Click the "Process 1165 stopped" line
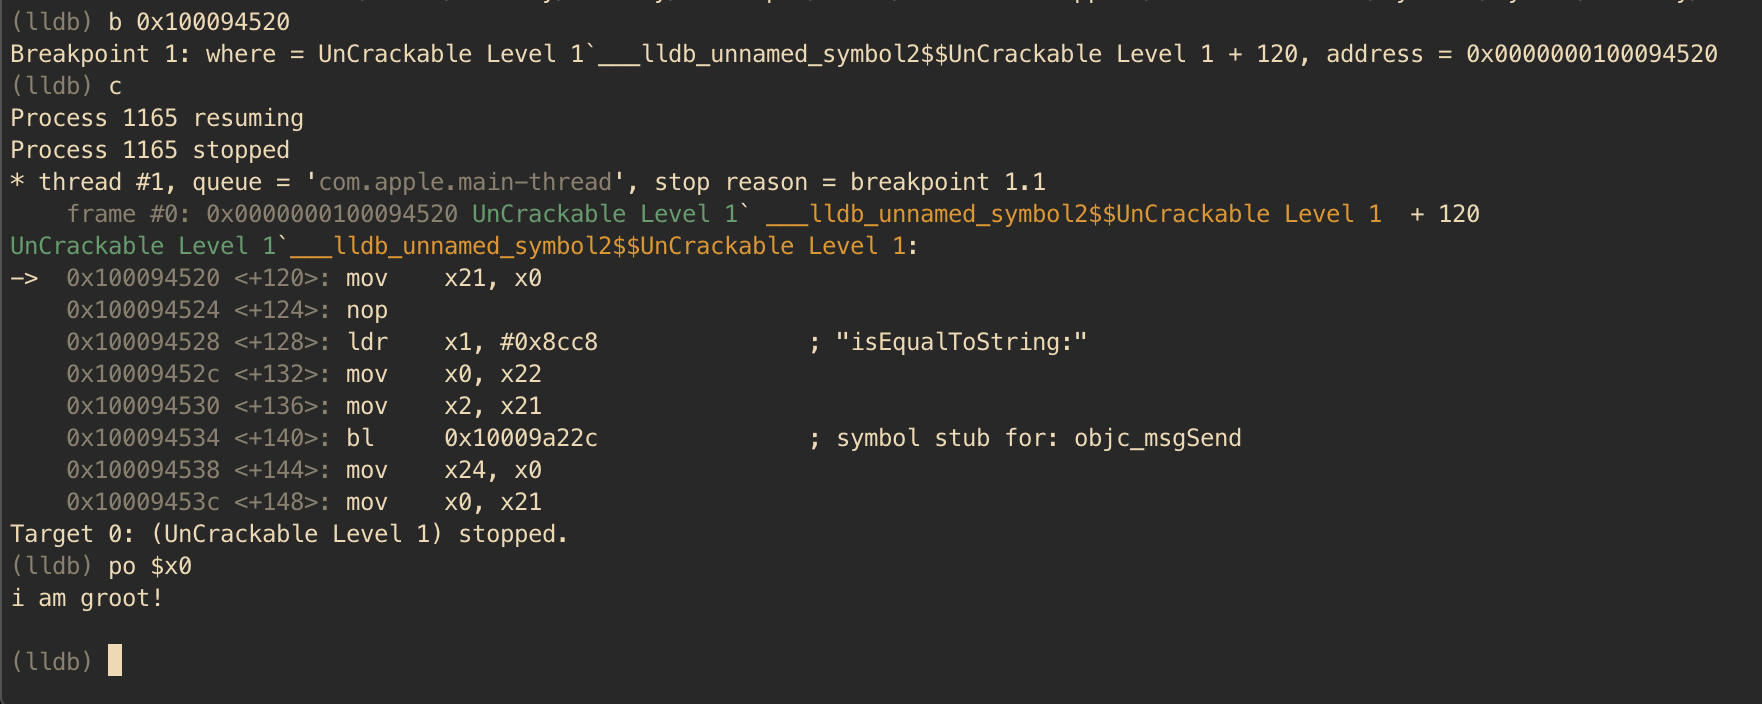The height and width of the screenshot is (704, 1762). click(x=150, y=150)
